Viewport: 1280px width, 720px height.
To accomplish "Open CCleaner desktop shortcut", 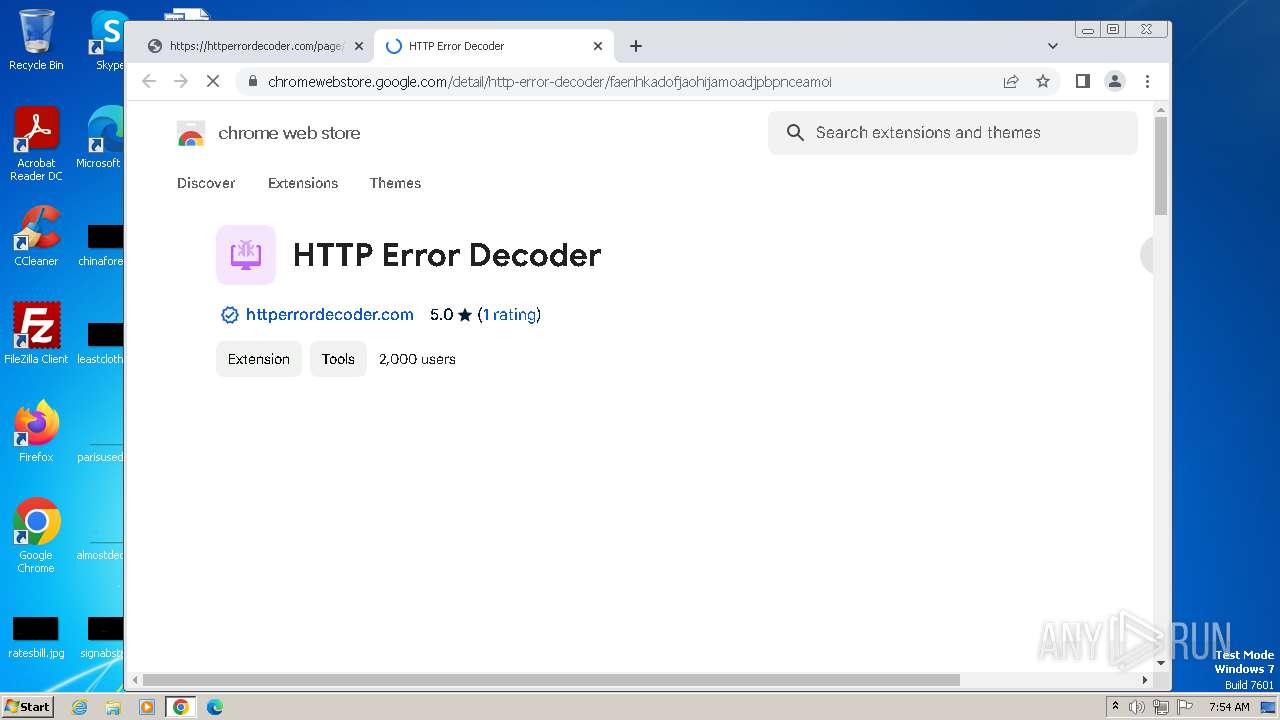I will point(36,236).
